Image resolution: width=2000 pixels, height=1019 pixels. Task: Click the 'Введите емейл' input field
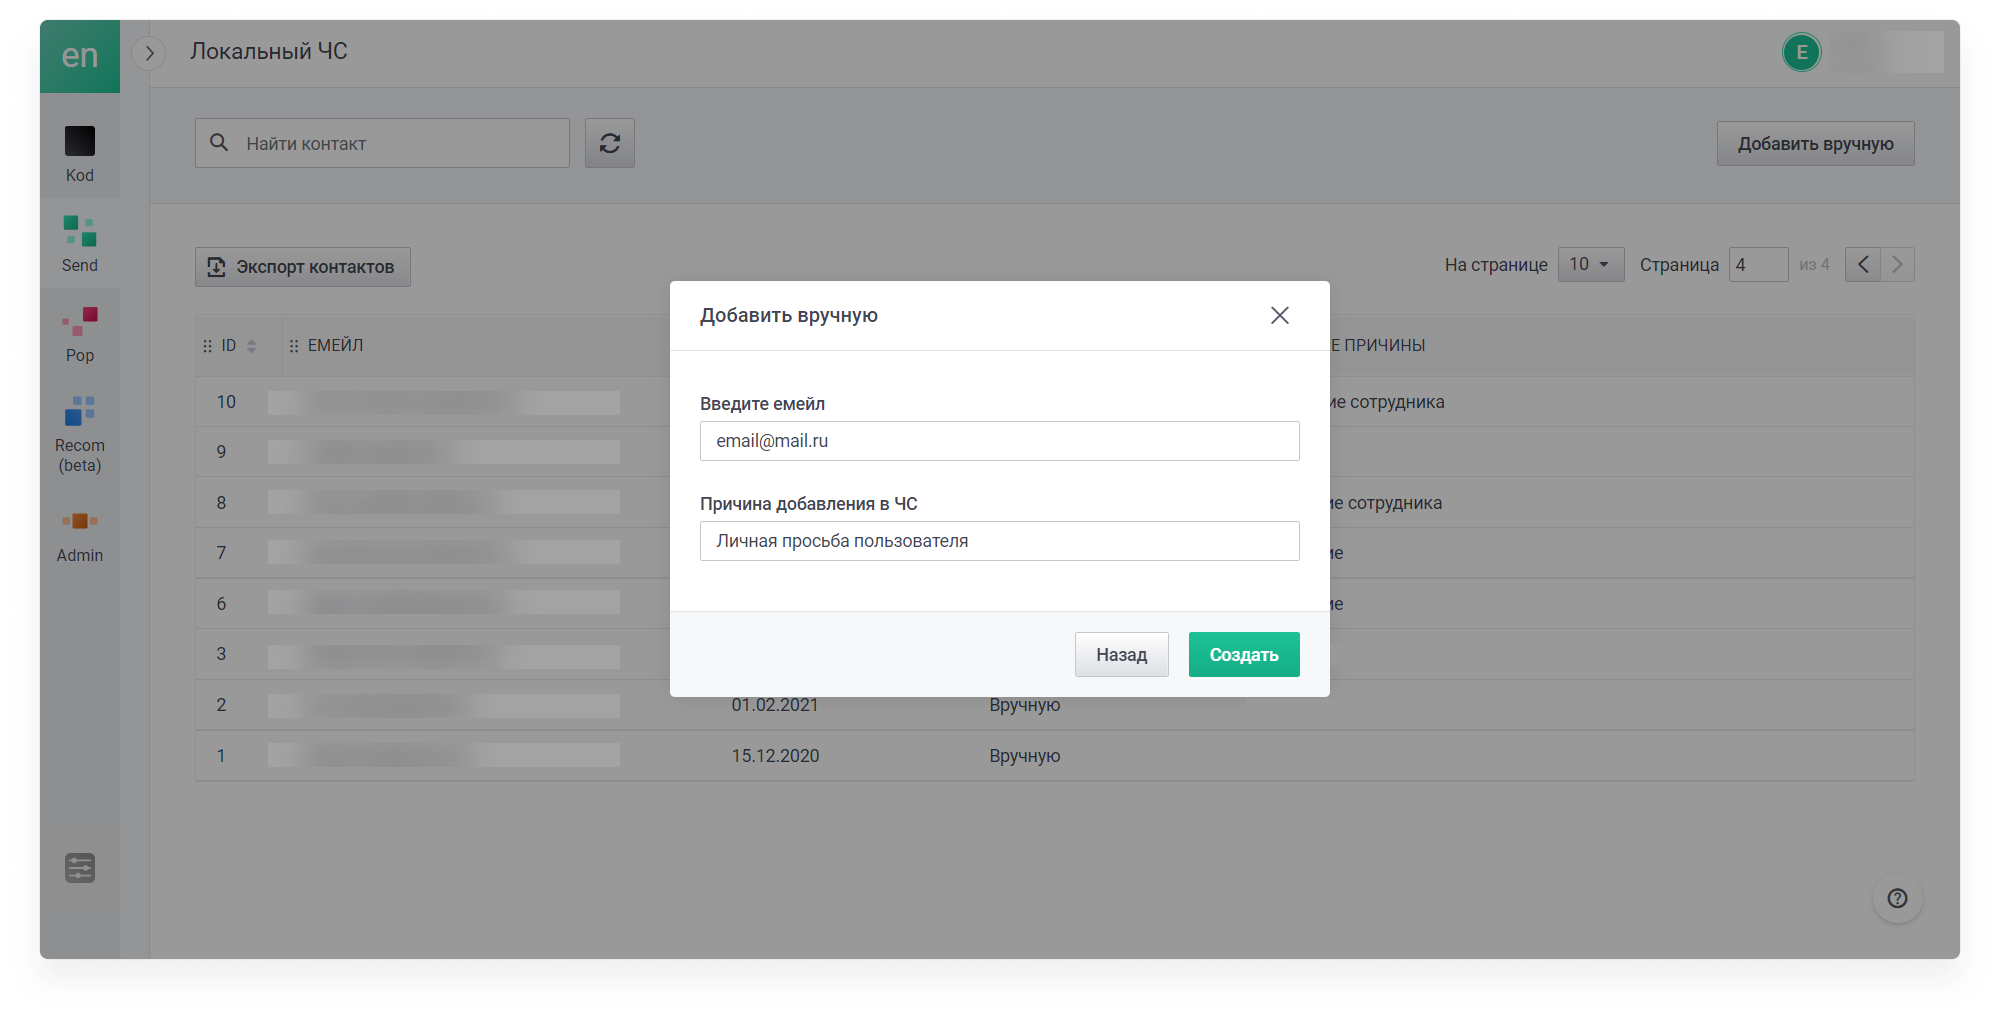(x=1000, y=441)
